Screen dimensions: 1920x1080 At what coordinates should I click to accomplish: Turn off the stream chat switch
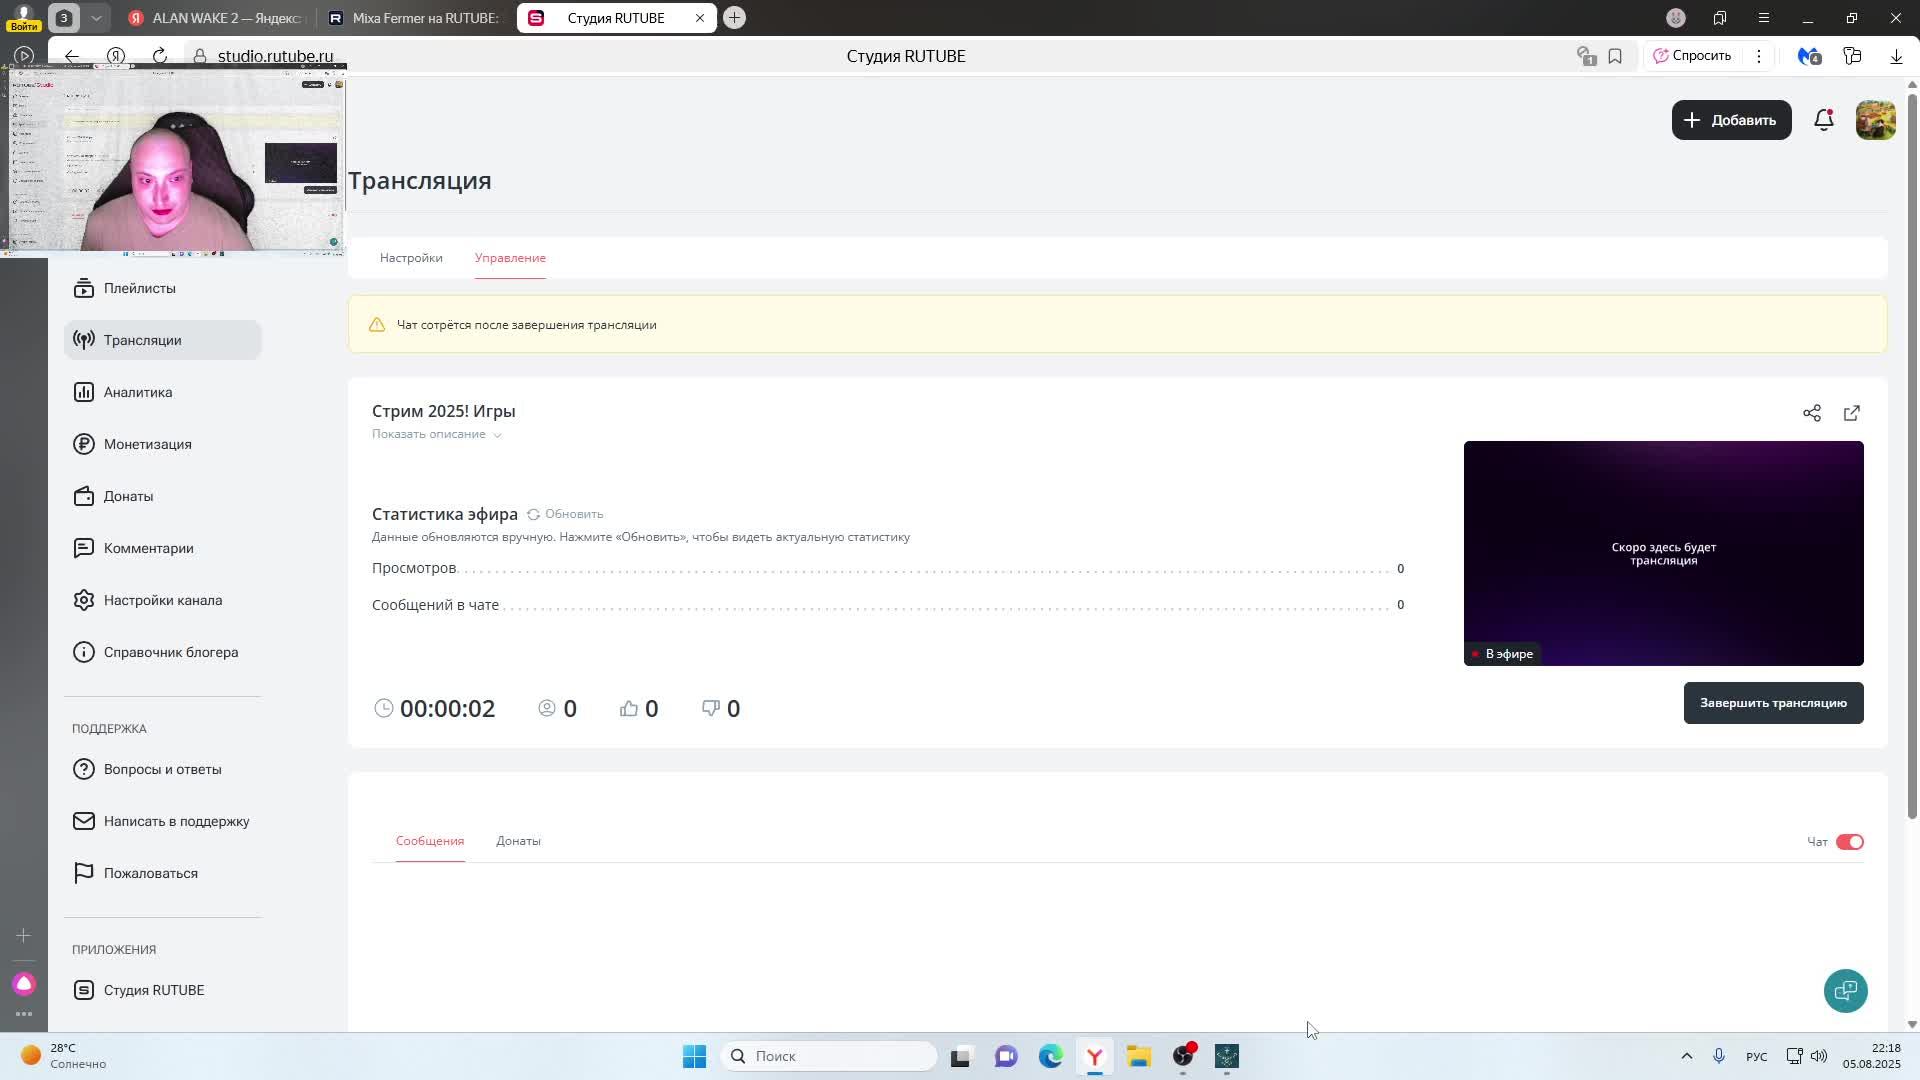click(x=1849, y=842)
